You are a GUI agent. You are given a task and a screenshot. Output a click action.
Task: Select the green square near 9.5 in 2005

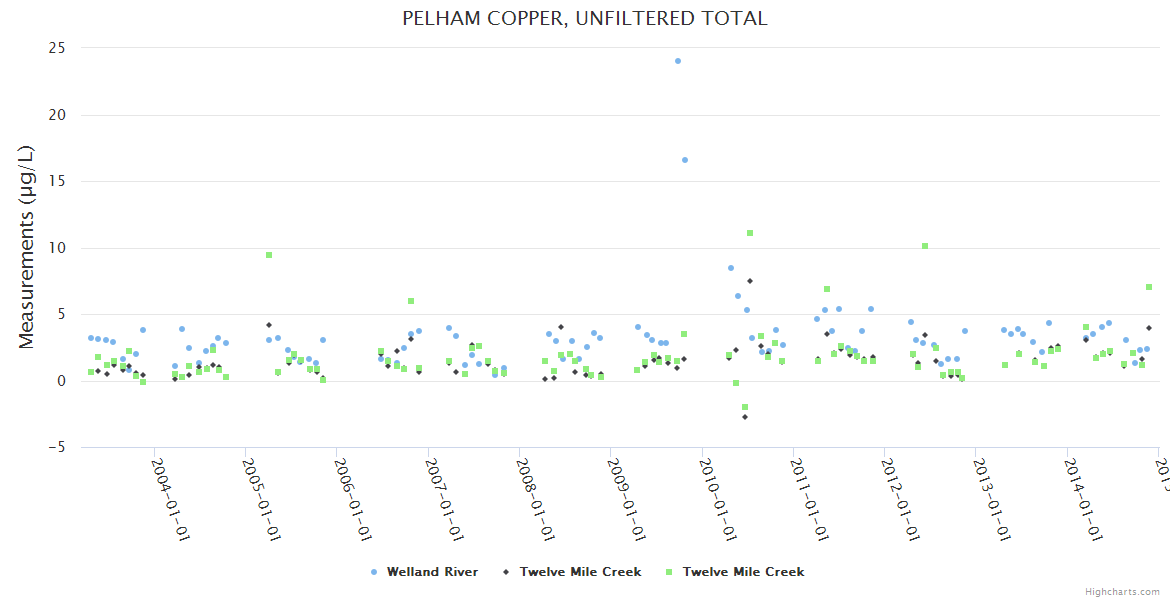click(269, 255)
